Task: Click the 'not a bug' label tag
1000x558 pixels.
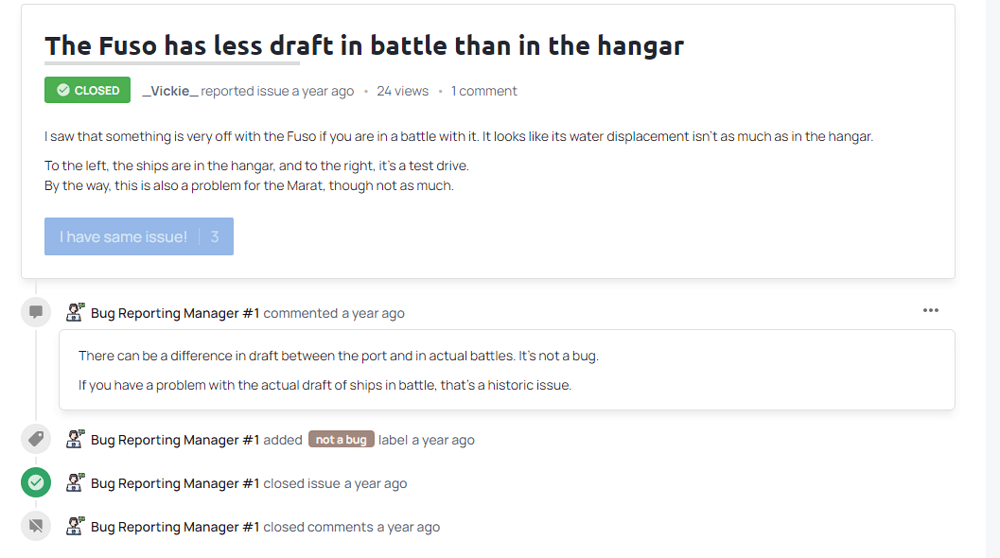Action: (341, 440)
